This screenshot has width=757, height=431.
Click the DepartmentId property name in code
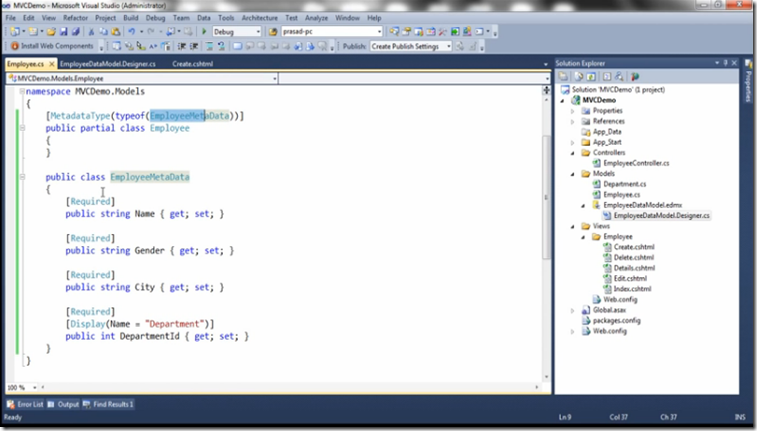click(x=150, y=336)
